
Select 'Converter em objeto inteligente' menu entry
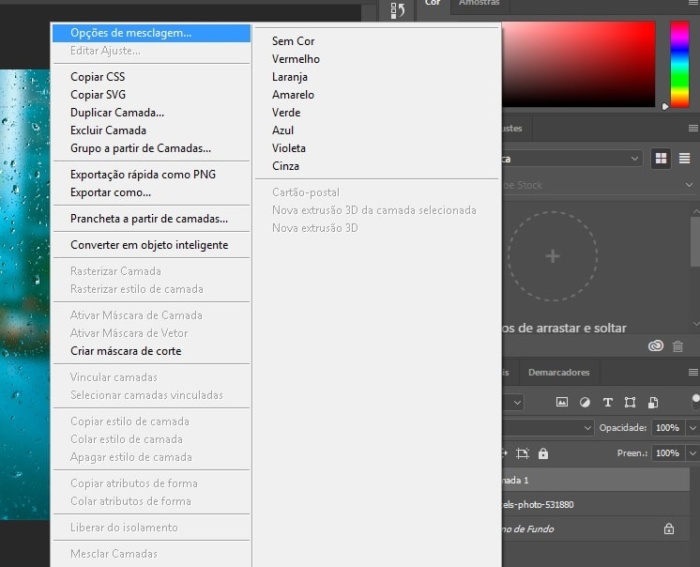tap(149, 245)
